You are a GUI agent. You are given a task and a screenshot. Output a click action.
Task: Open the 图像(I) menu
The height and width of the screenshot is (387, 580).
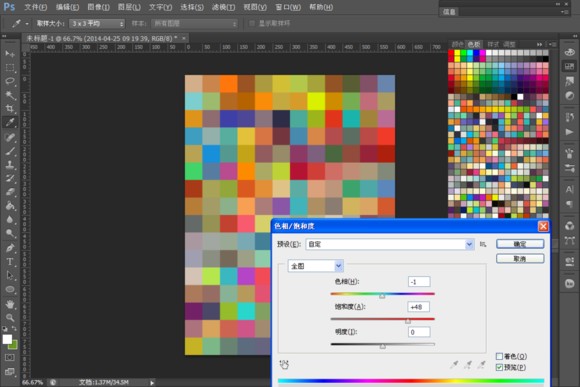tap(98, 7)
